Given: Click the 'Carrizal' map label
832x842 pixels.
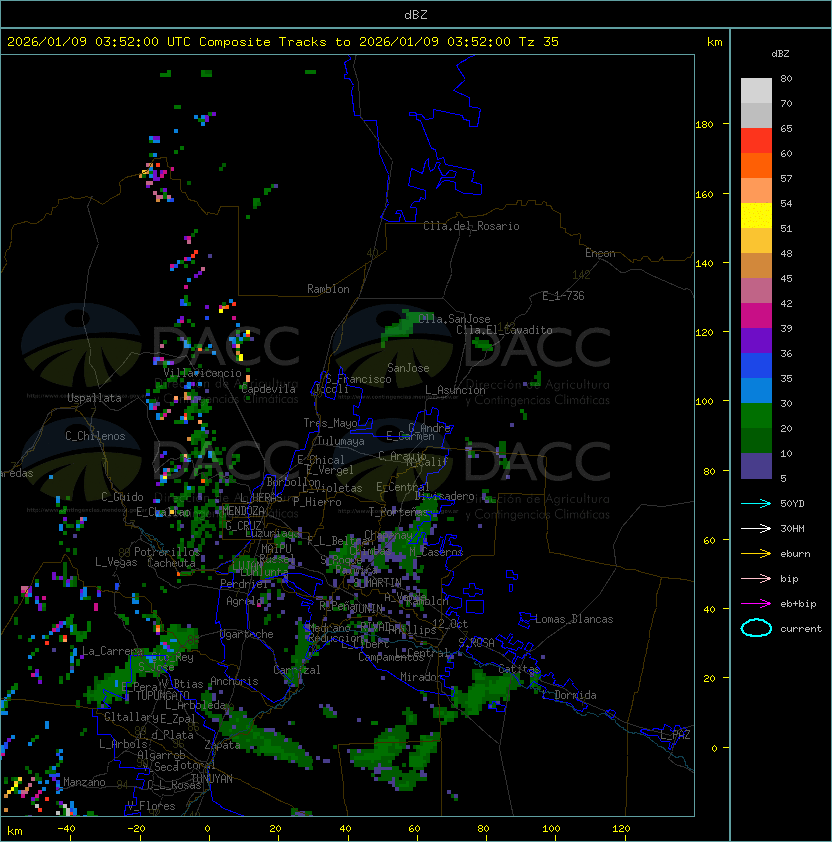Looking at the screenshot, I should (x=297, y=670).
